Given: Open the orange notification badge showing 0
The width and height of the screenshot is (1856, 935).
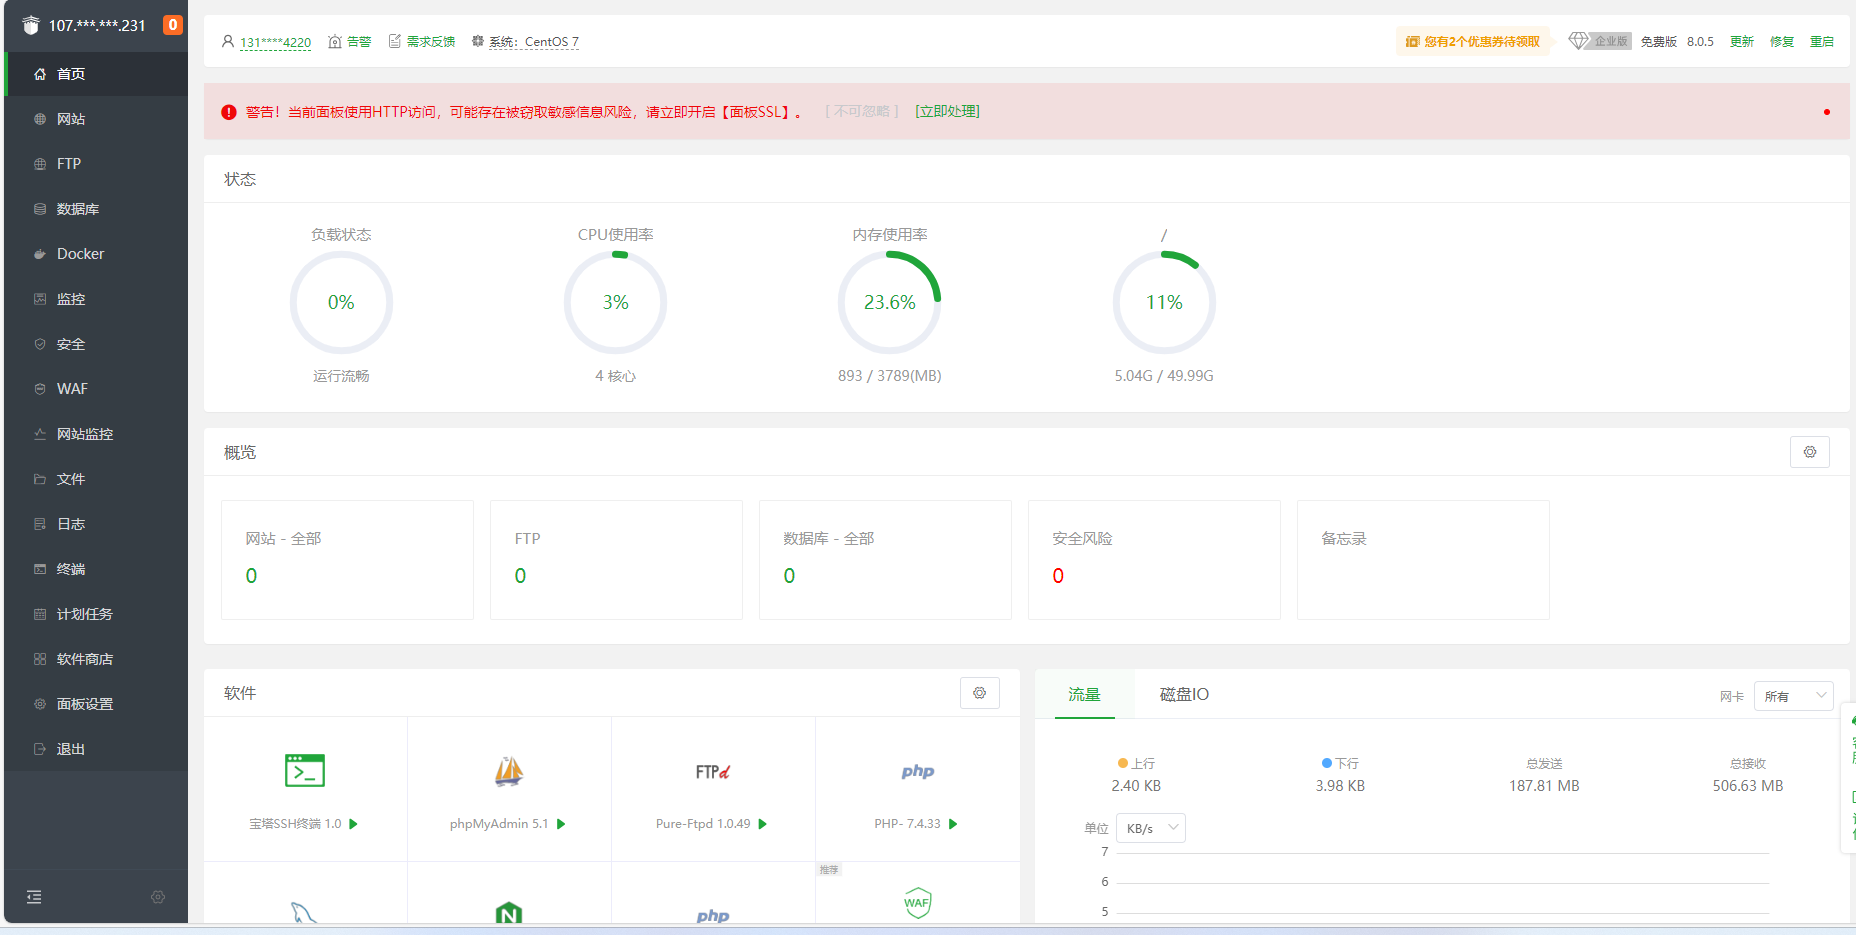Looking at the screenshot, I should [x=173, y=25].
